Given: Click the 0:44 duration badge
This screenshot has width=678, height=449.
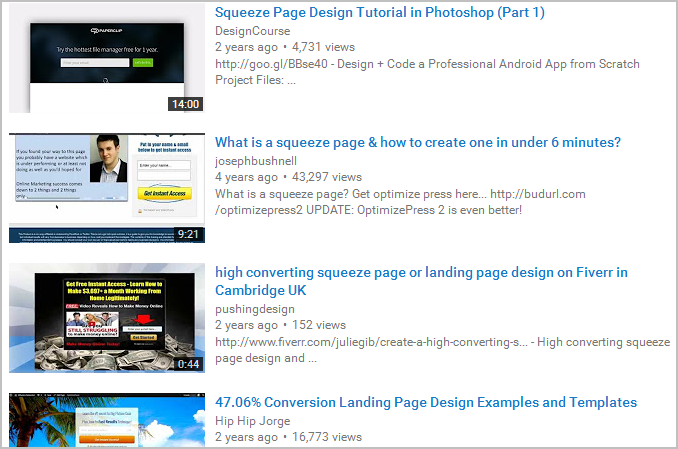Looking at the screenshot, I should [188, 364].
